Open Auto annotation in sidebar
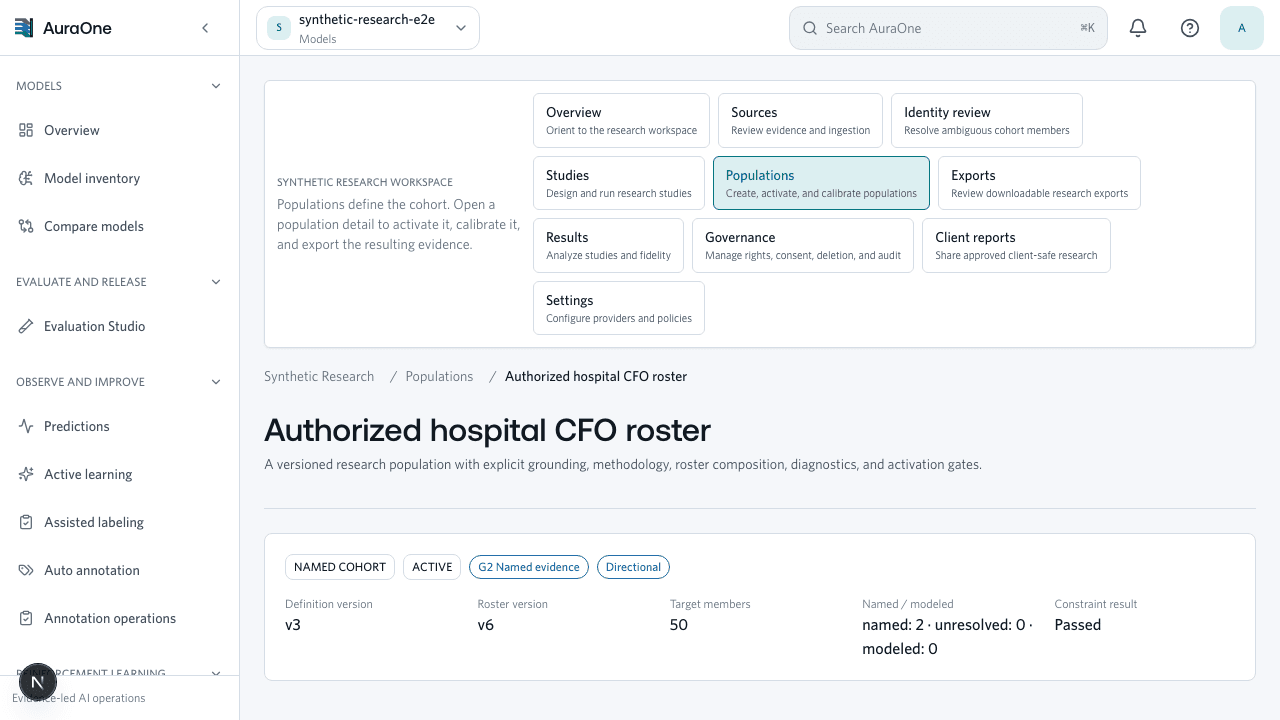The image size is (1280, 720). pos(119,570)
